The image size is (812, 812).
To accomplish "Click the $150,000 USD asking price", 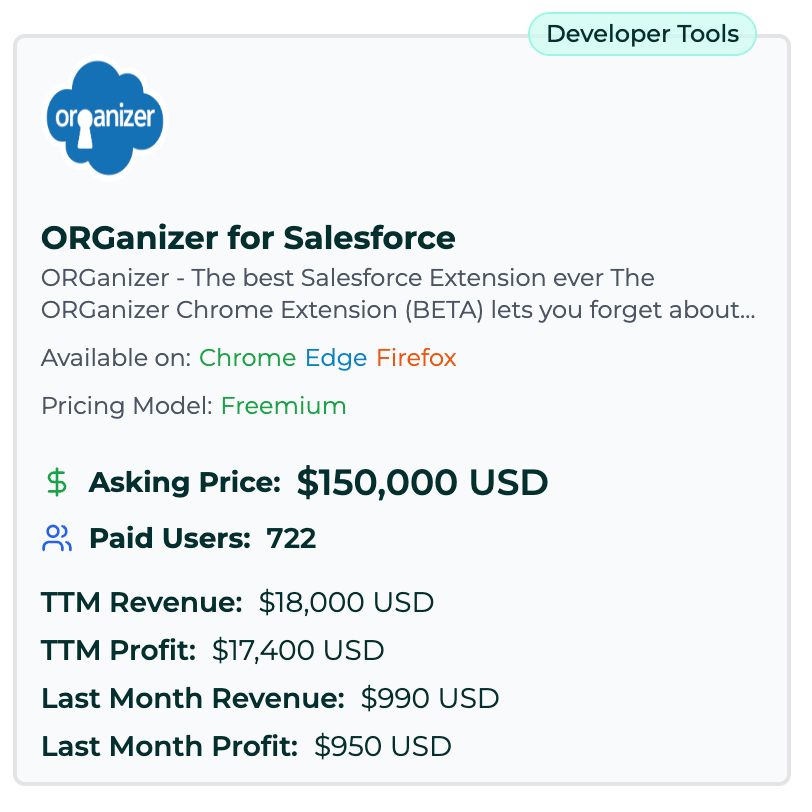I will pos(422,482).
